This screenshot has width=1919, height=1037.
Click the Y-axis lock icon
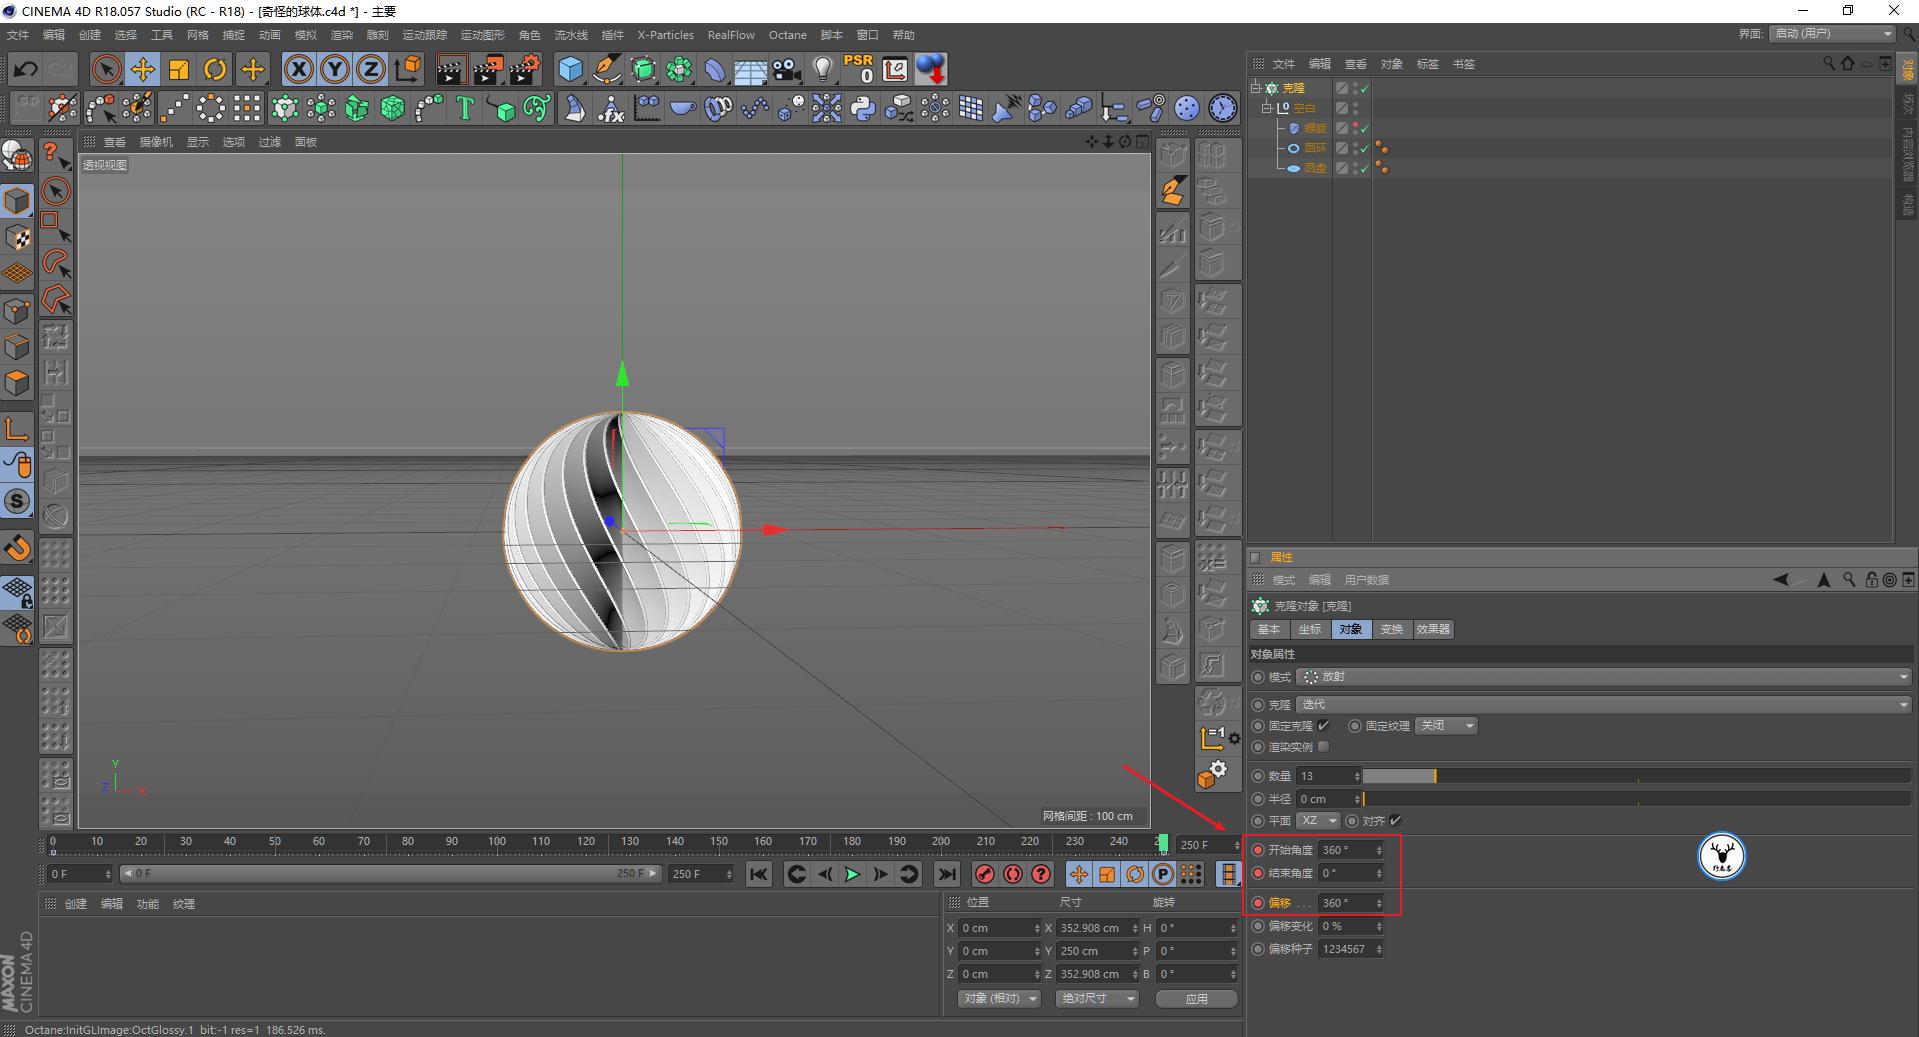click(334, 68)
